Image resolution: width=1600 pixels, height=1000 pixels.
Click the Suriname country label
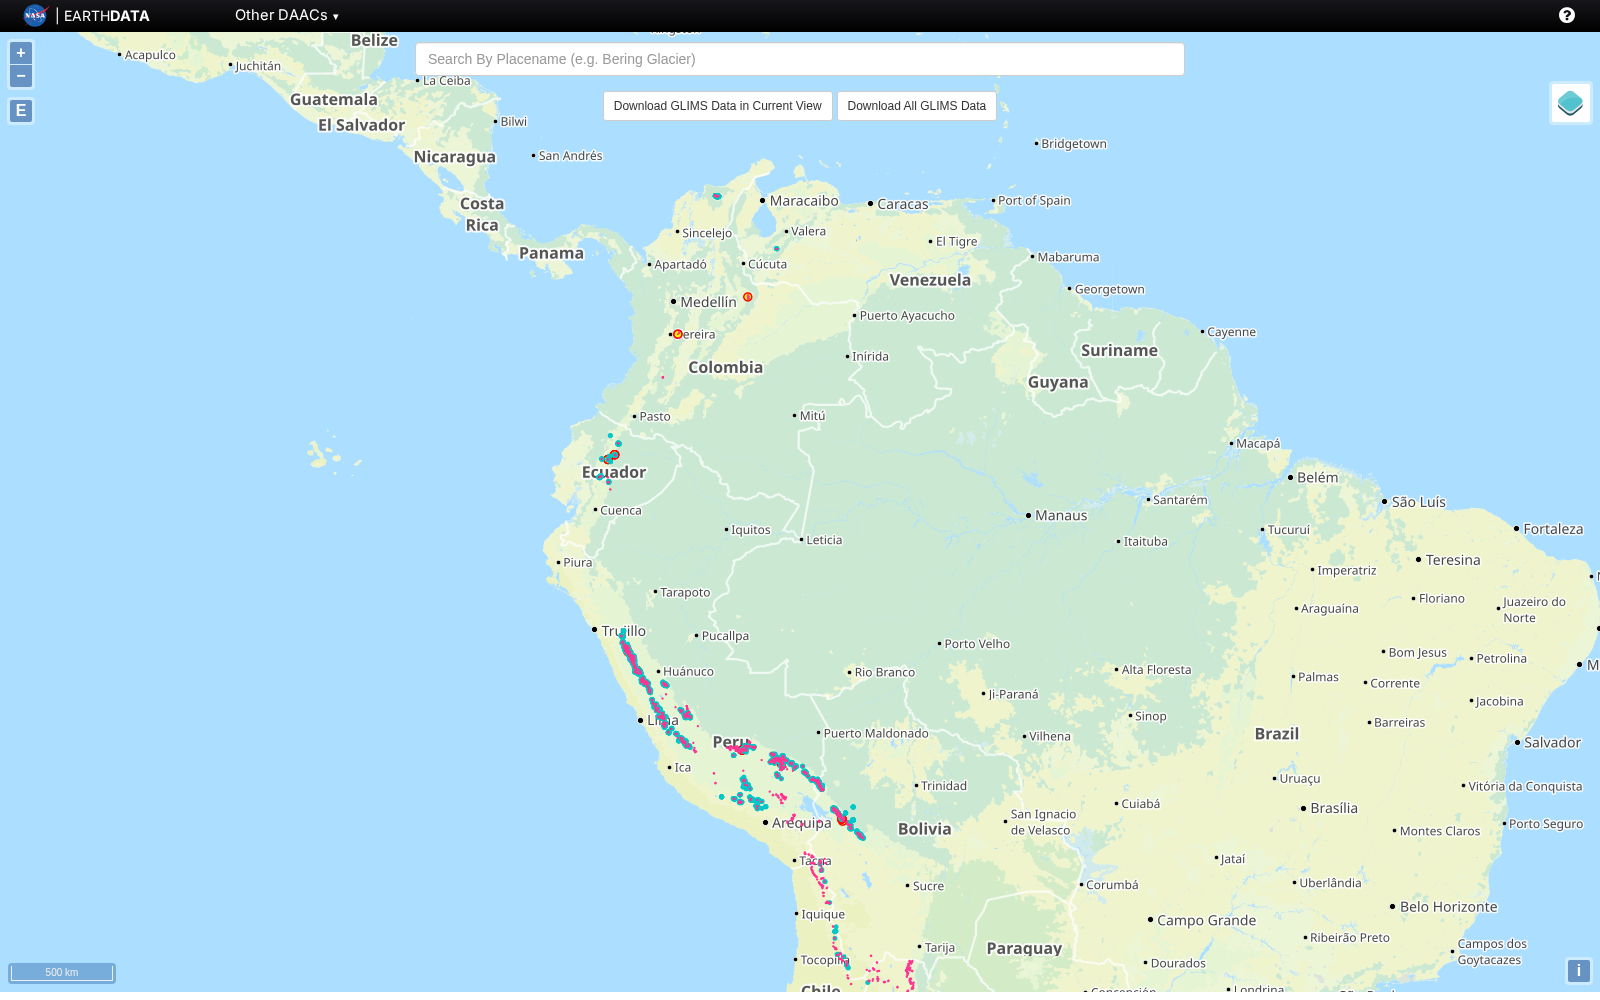[x=1119, y=350]
